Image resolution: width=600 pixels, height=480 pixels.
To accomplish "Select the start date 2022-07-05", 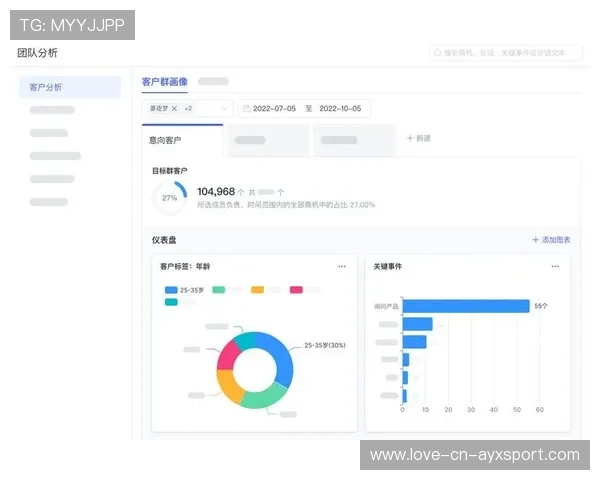I will click(x=274, y=109).
